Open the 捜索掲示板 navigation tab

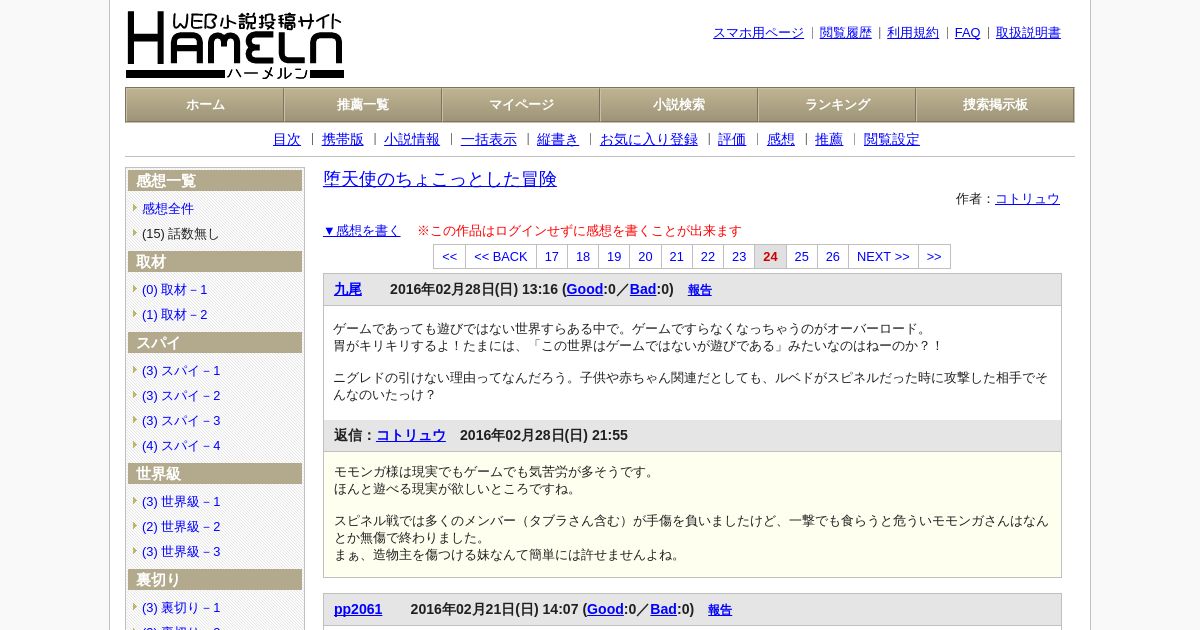(995, 105)
